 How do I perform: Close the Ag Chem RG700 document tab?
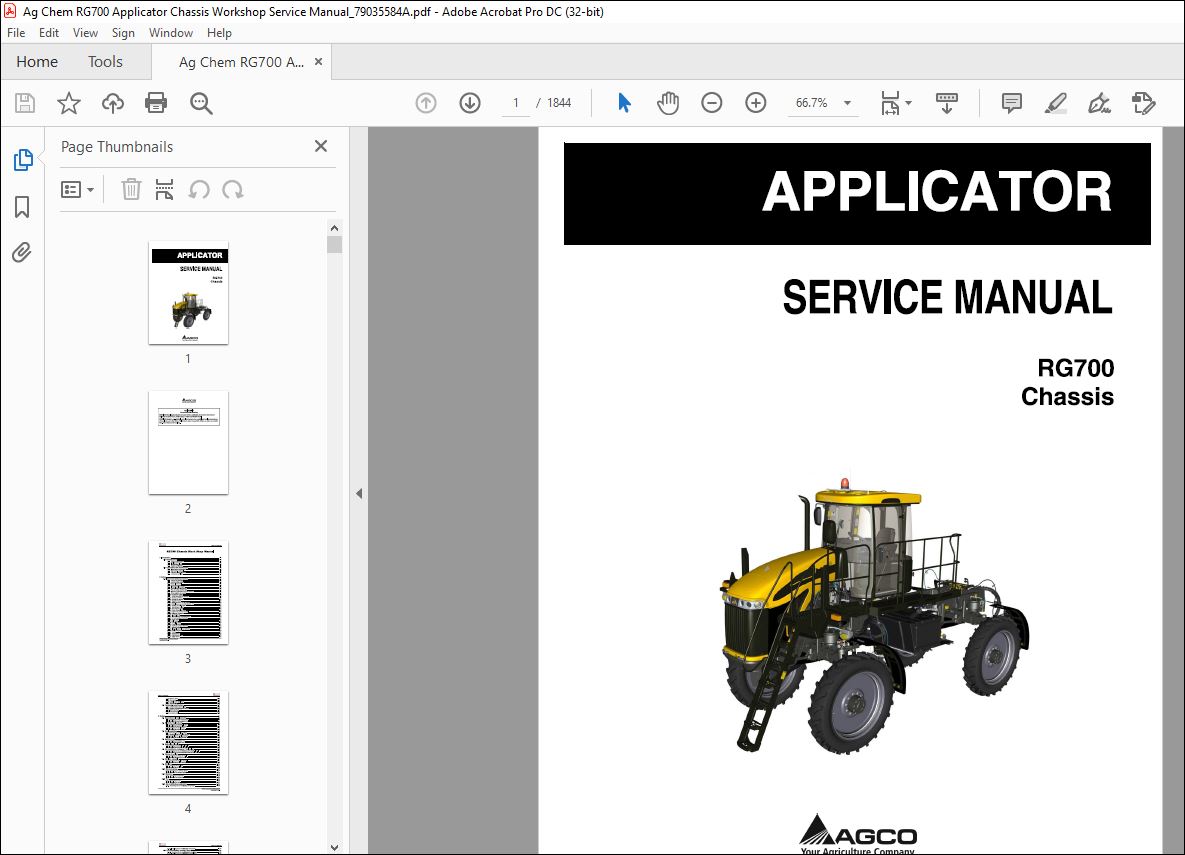click(x=318, y=62)
